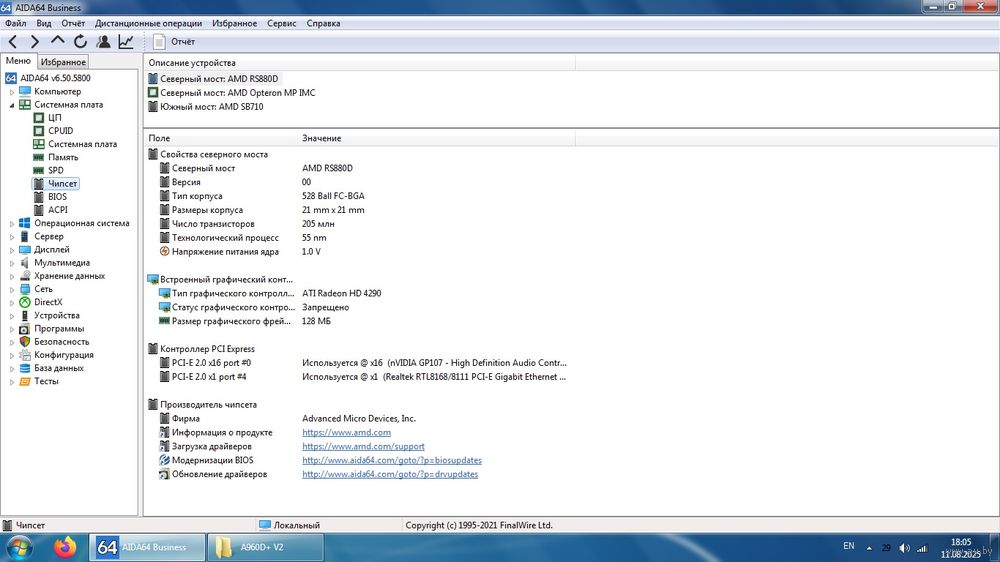Launch Firefox from the taskbar

[x=64, y=547]
